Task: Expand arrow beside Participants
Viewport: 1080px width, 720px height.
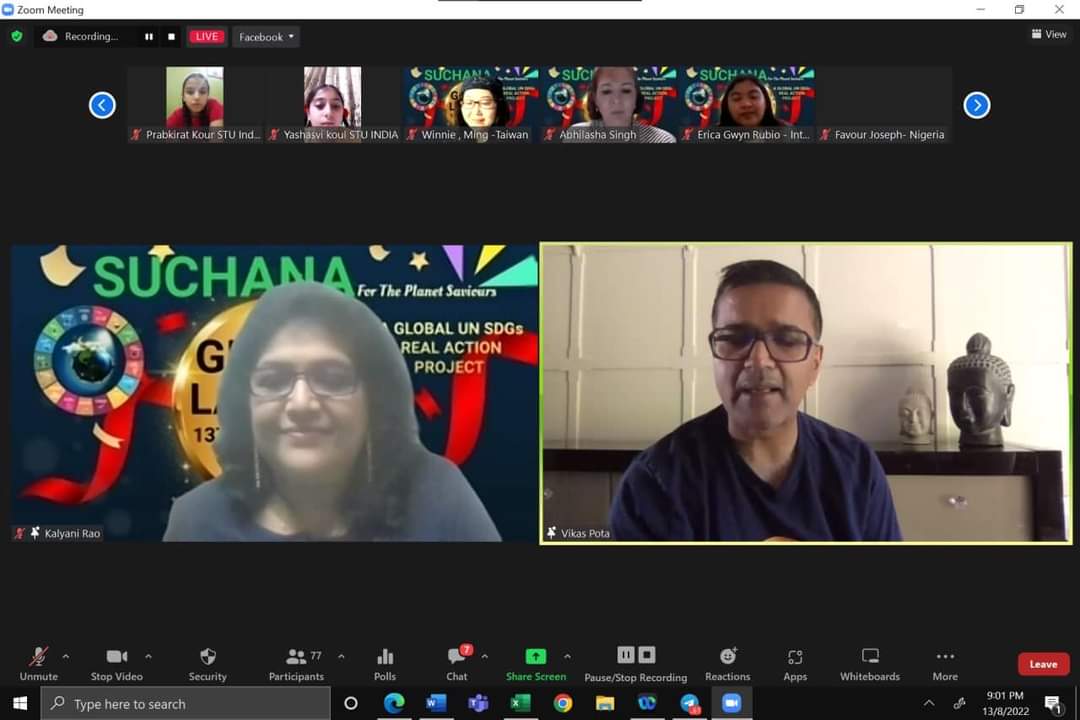Action: tap(342, 657)
